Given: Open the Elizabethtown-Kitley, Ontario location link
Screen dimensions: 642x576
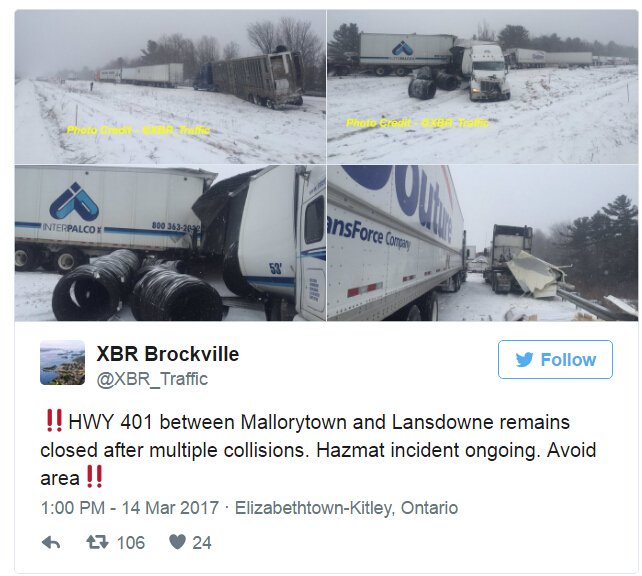Looking at the screenshot, I should point(346,508).
